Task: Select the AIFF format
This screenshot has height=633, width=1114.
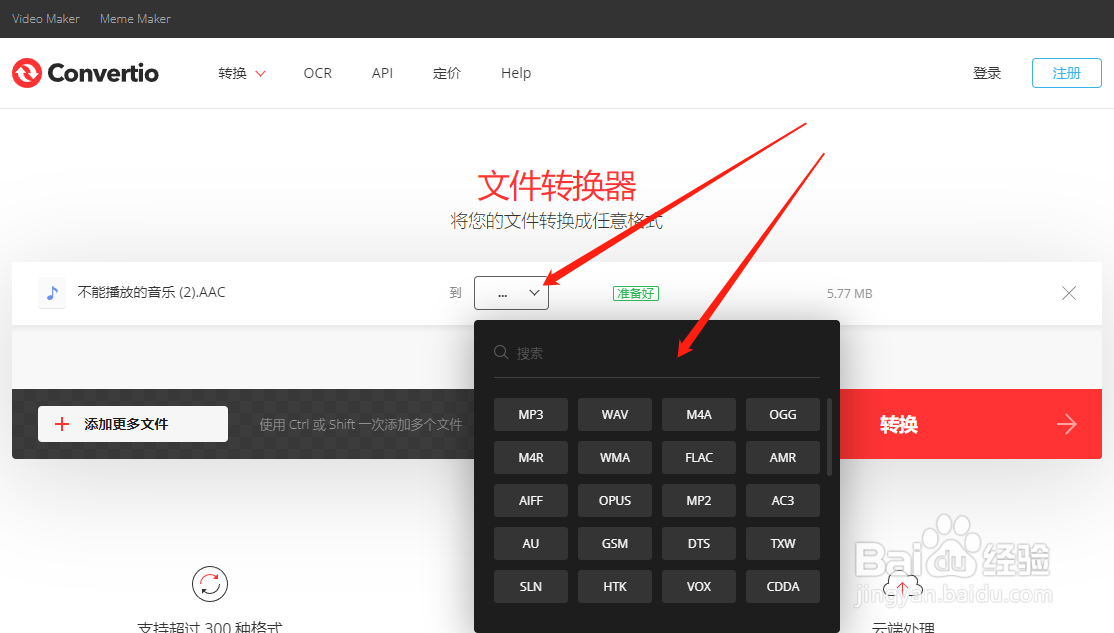Action: (x=530, y=500)
